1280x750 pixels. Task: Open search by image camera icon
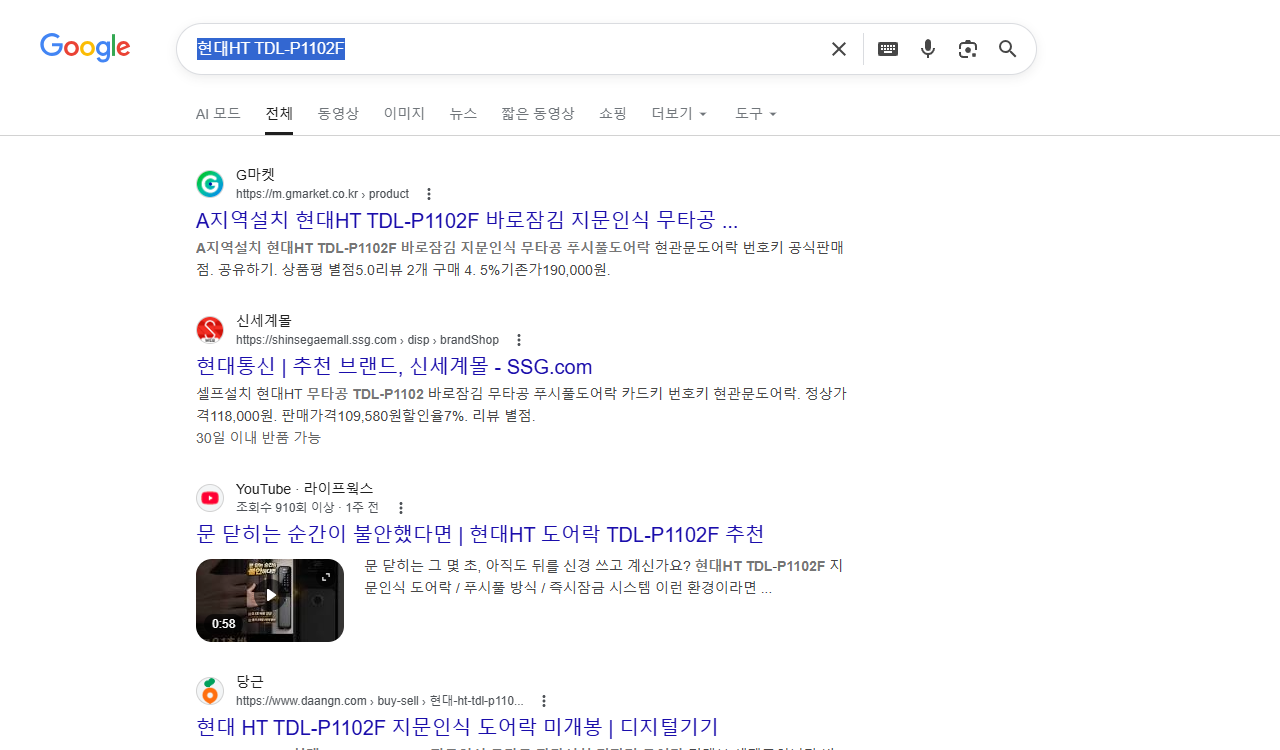967,49
